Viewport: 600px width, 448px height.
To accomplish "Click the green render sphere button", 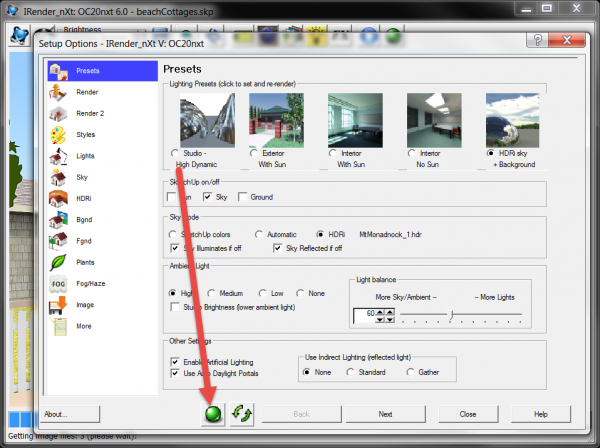I will pos(211,413).
